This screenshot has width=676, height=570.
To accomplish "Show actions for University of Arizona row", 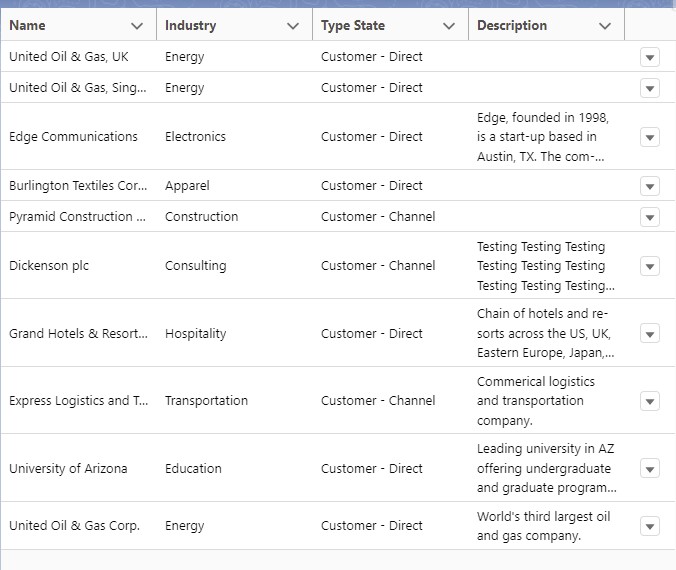I will click(x=650, y=469).
